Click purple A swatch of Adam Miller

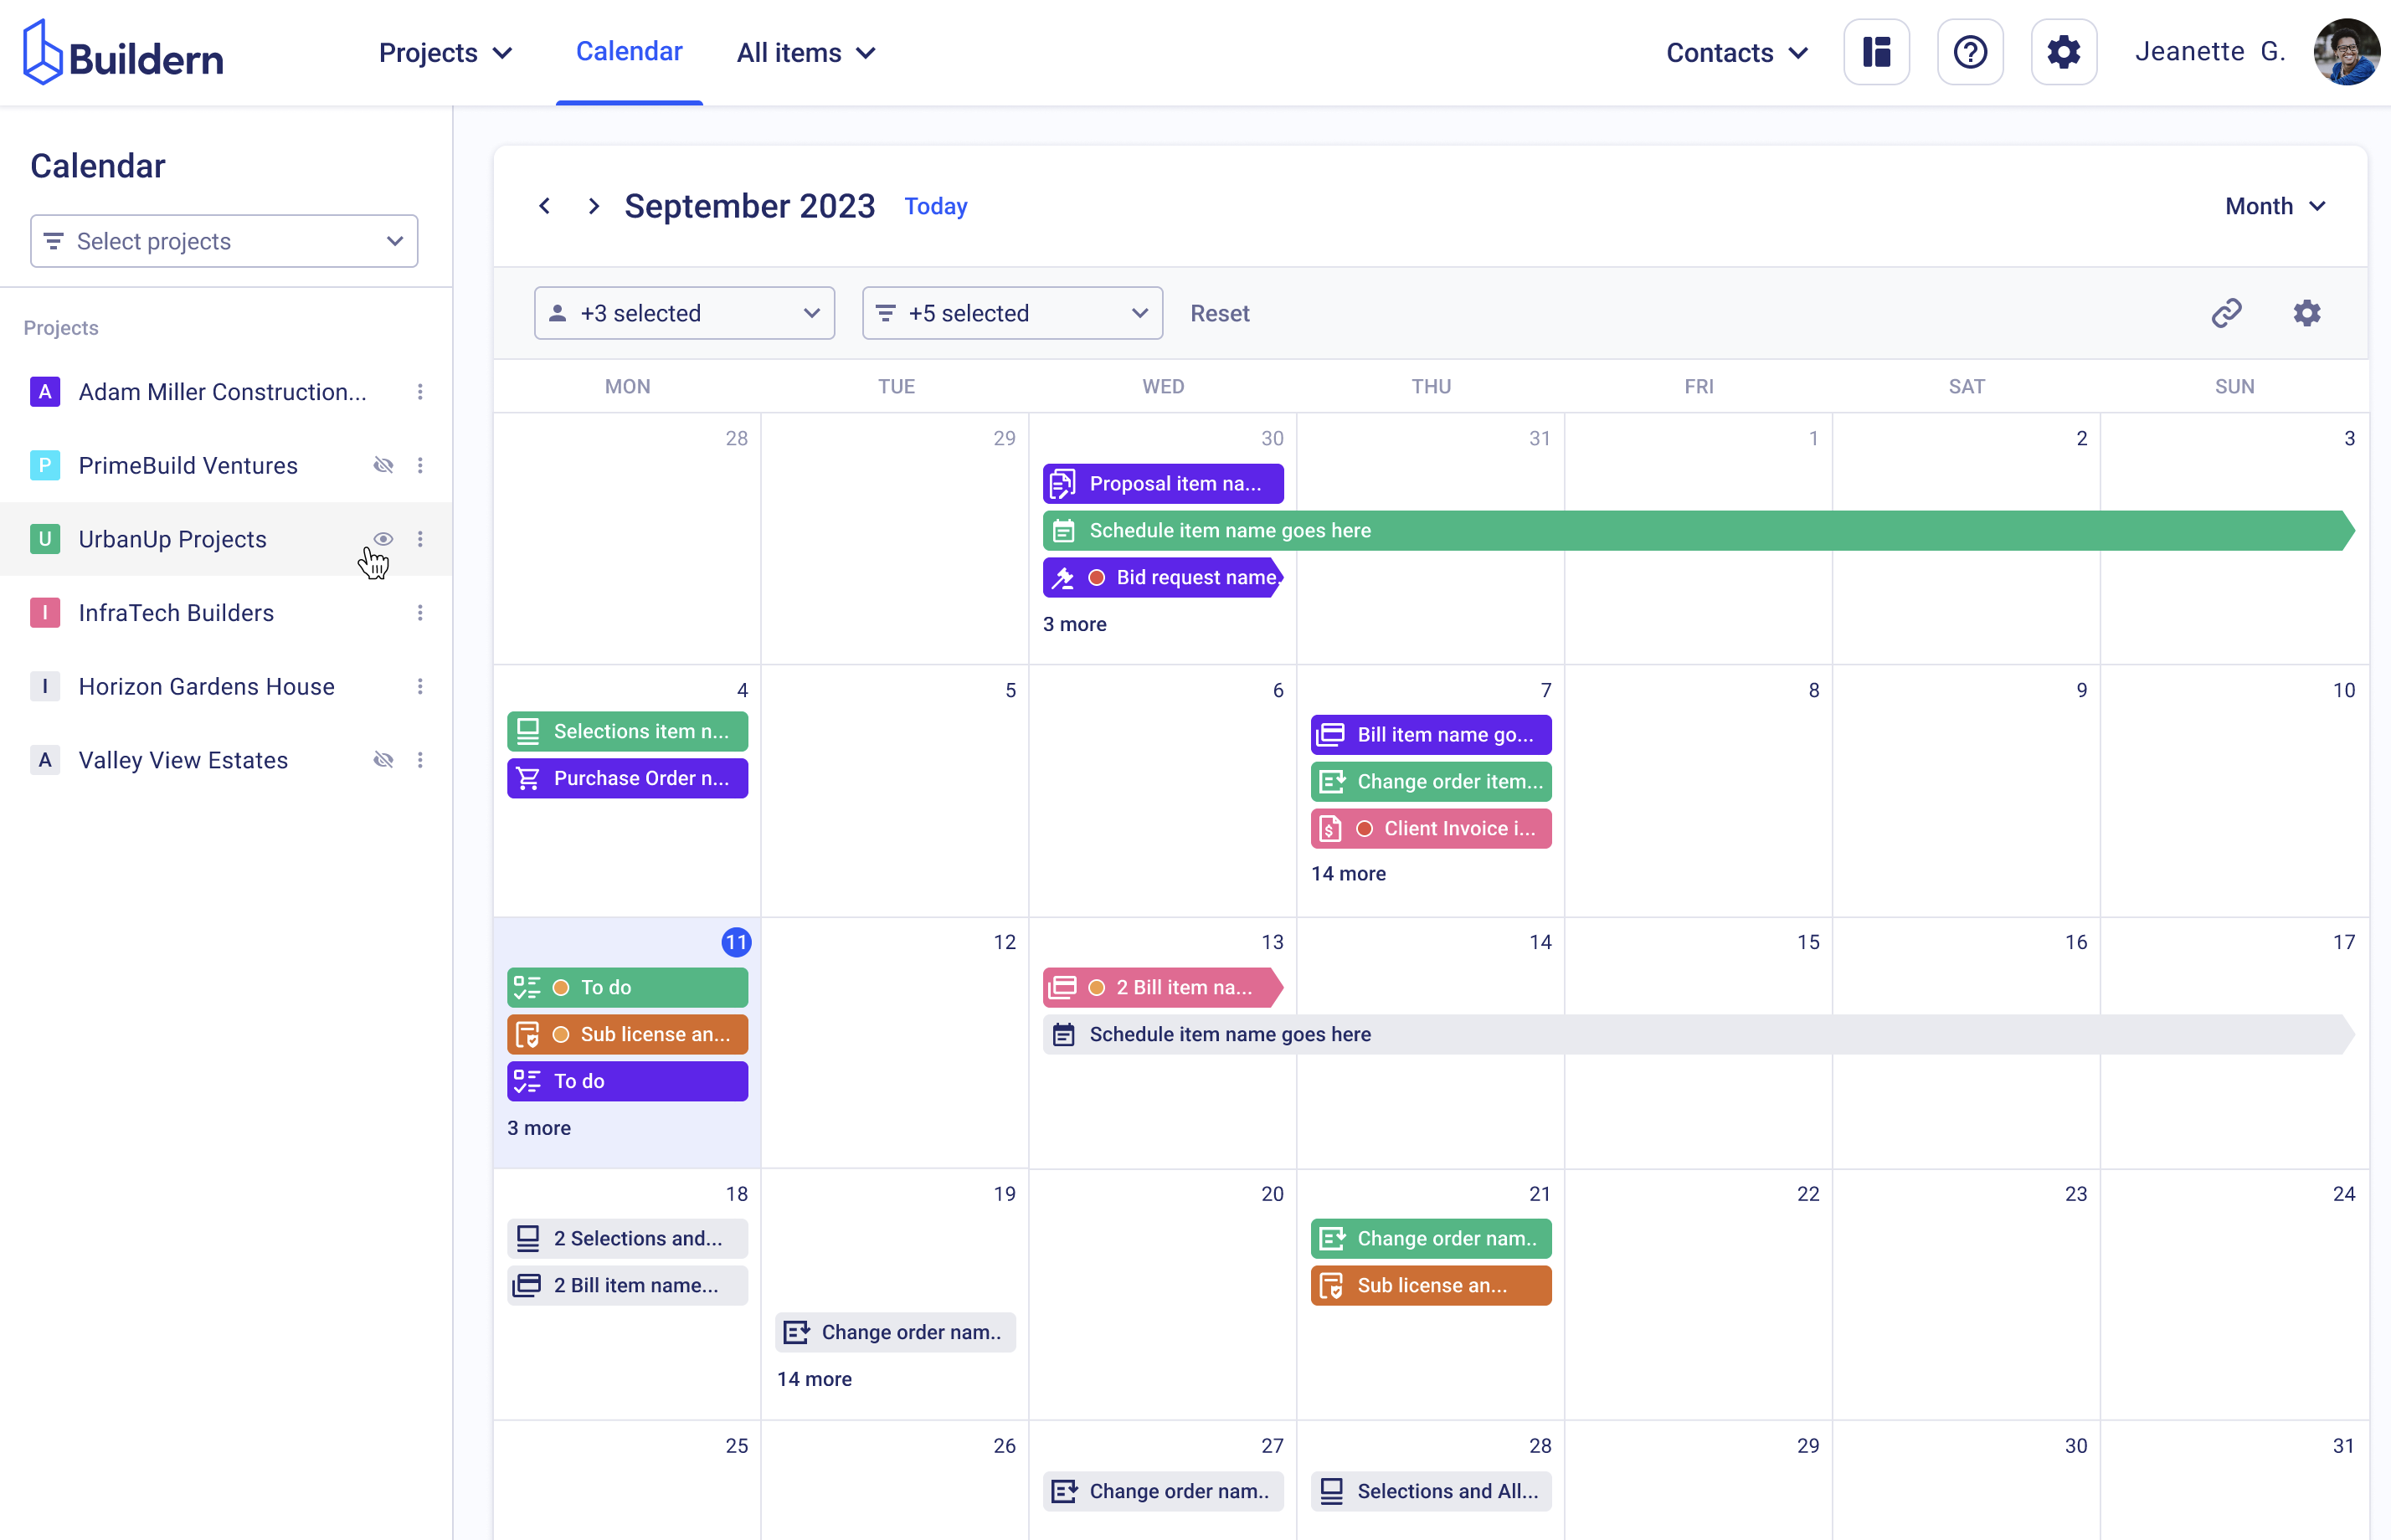[45, 392]
